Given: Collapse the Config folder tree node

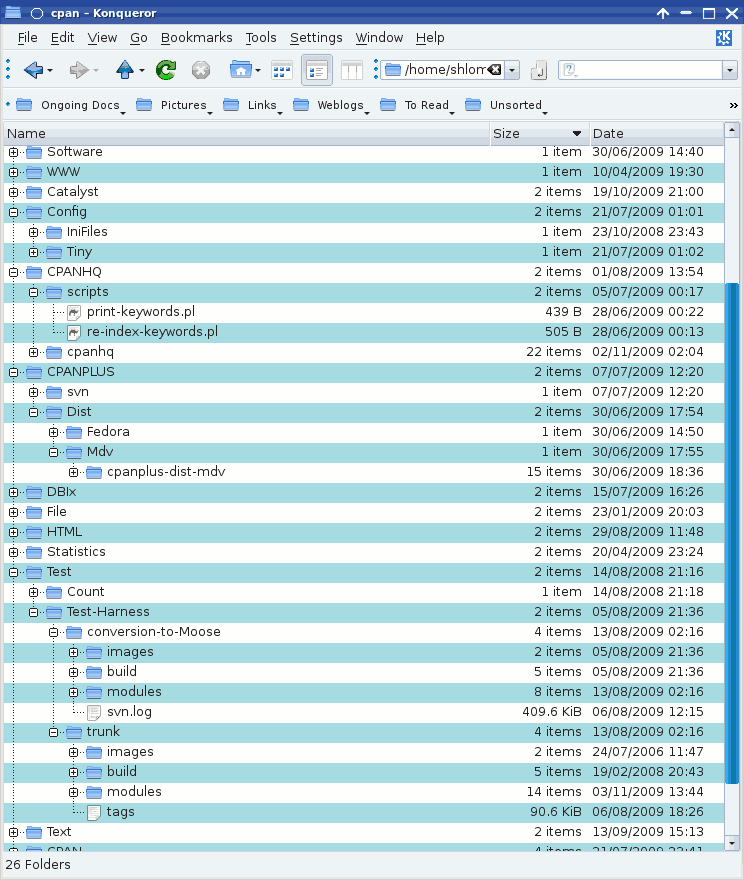Looking at the screenshot, I should tap(13, 212).
